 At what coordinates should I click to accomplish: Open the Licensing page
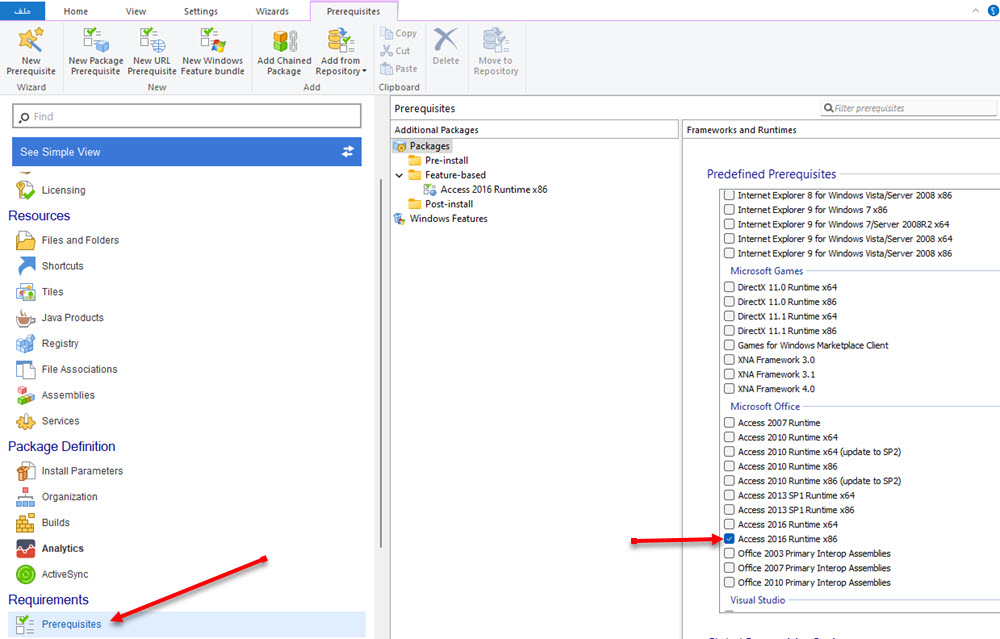51,190
